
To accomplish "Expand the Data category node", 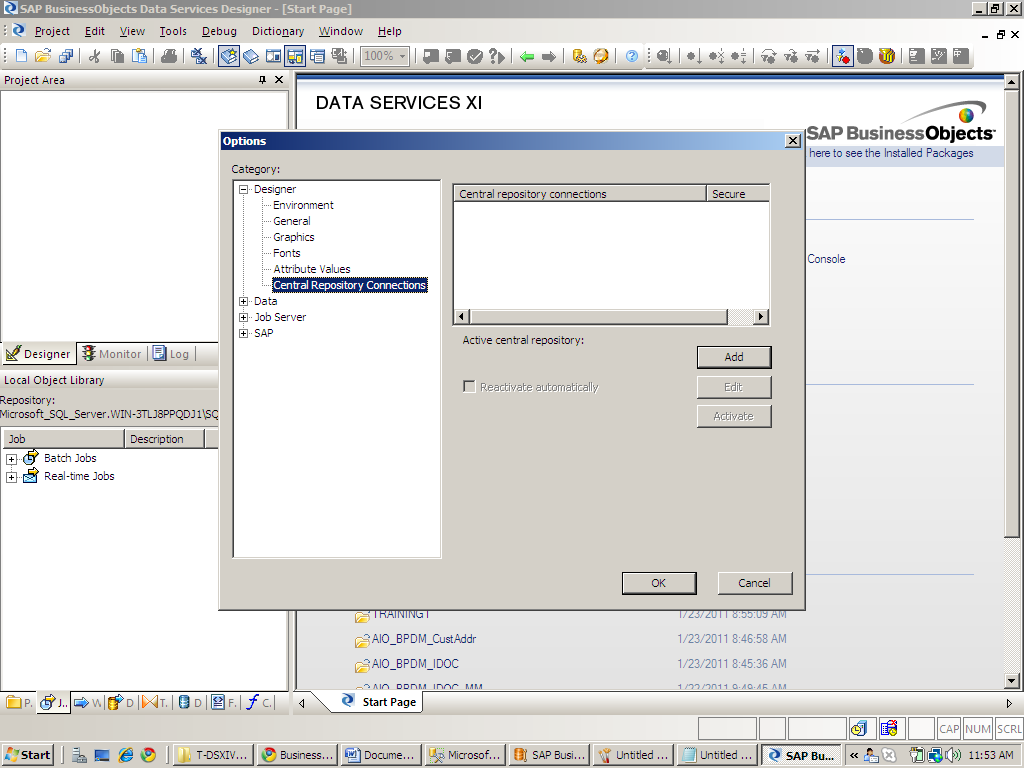I will pos(244,301).
